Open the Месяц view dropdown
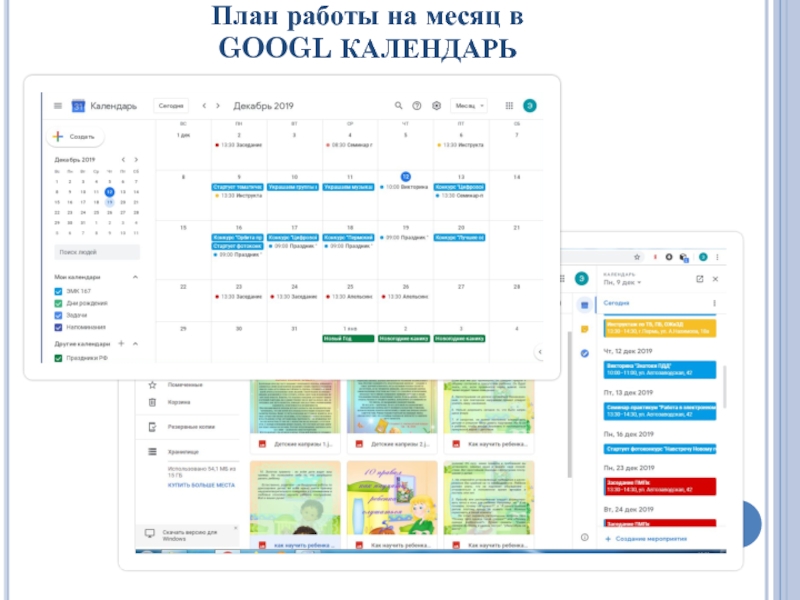The image size is (800, 600). (x=469, y=105)
